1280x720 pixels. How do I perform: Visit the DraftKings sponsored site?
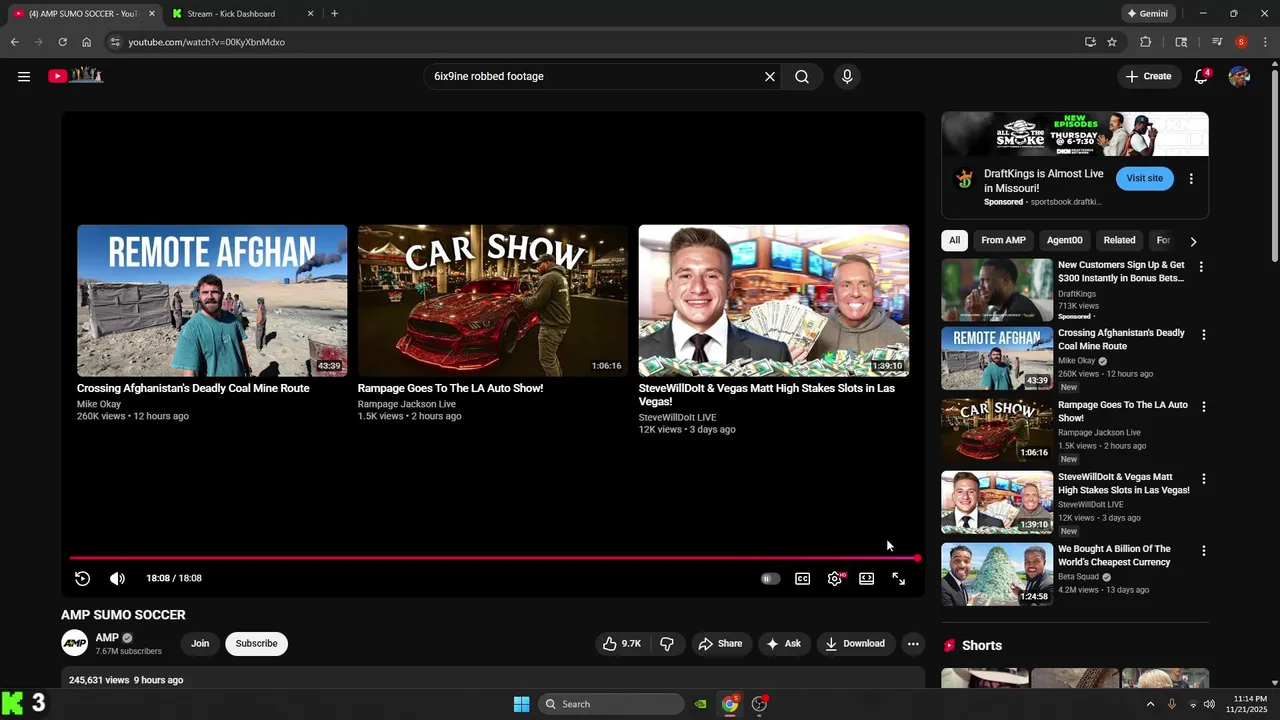[1145, 178]
